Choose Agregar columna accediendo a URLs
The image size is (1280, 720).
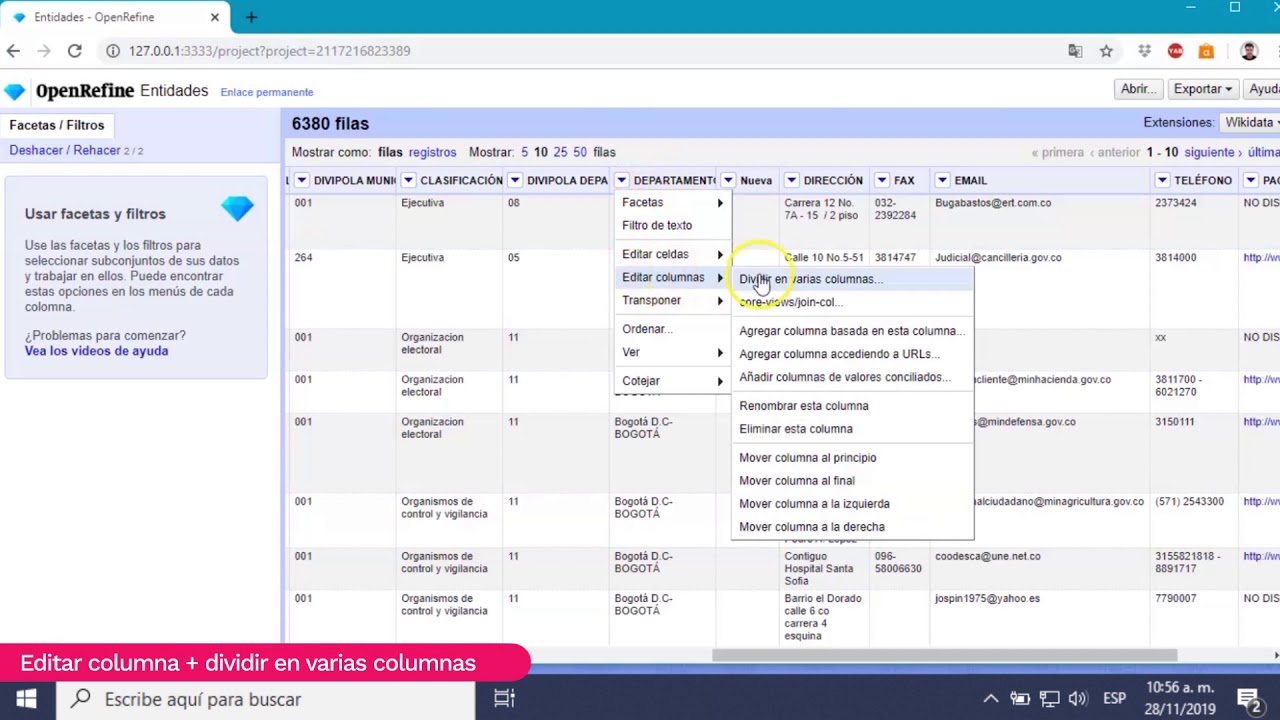853,354
